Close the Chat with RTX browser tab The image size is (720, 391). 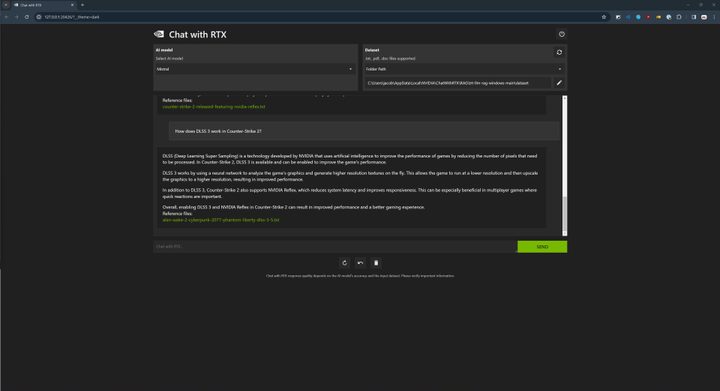[x=72, y=5]
